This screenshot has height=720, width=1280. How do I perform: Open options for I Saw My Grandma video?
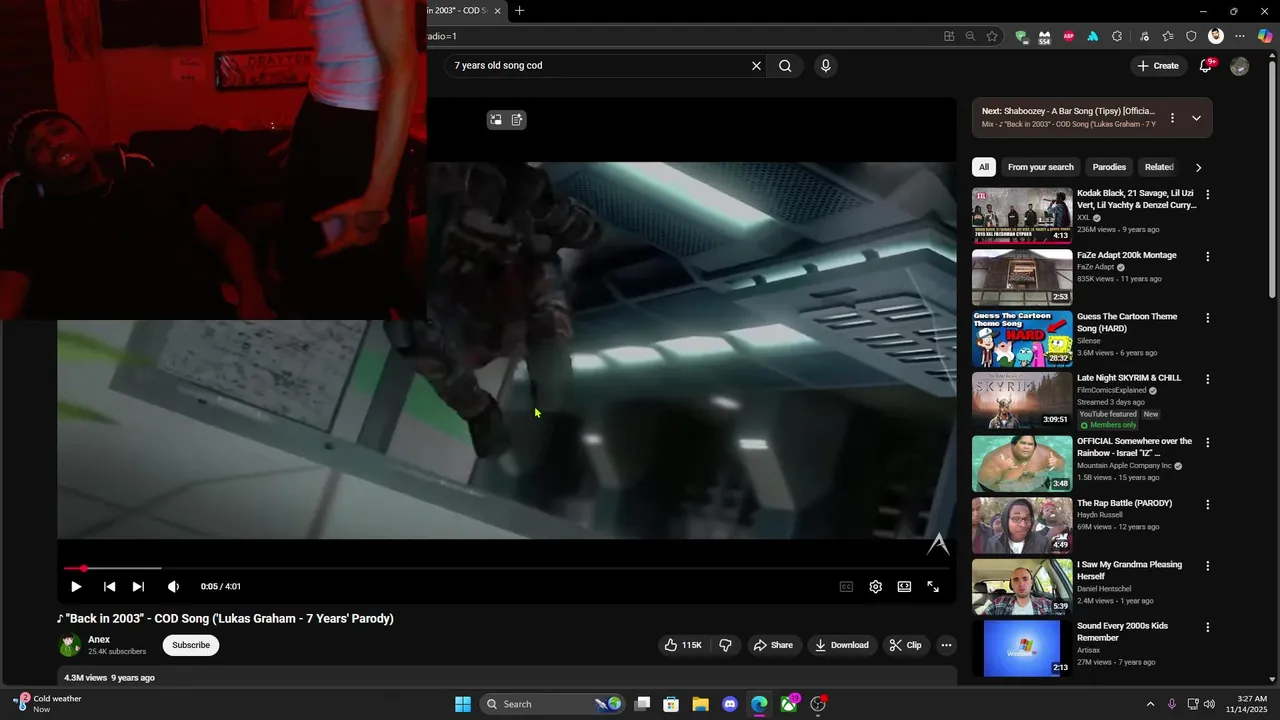point(1207,566)
